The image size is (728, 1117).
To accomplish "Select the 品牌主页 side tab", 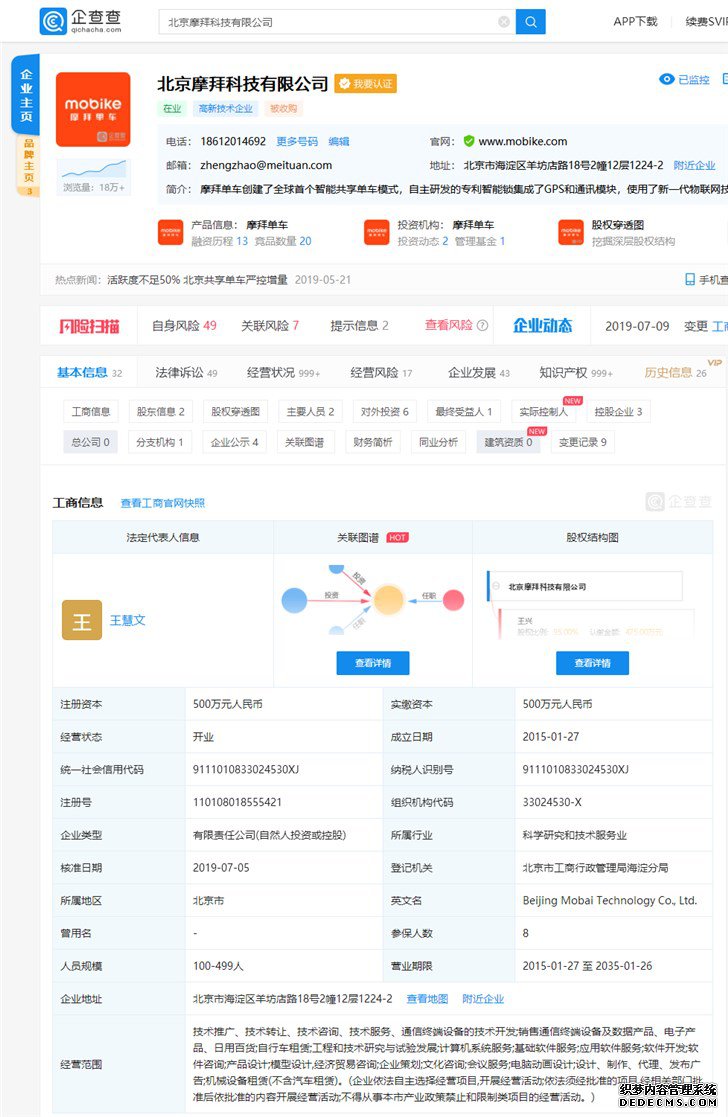I will [x=28, y=165].
